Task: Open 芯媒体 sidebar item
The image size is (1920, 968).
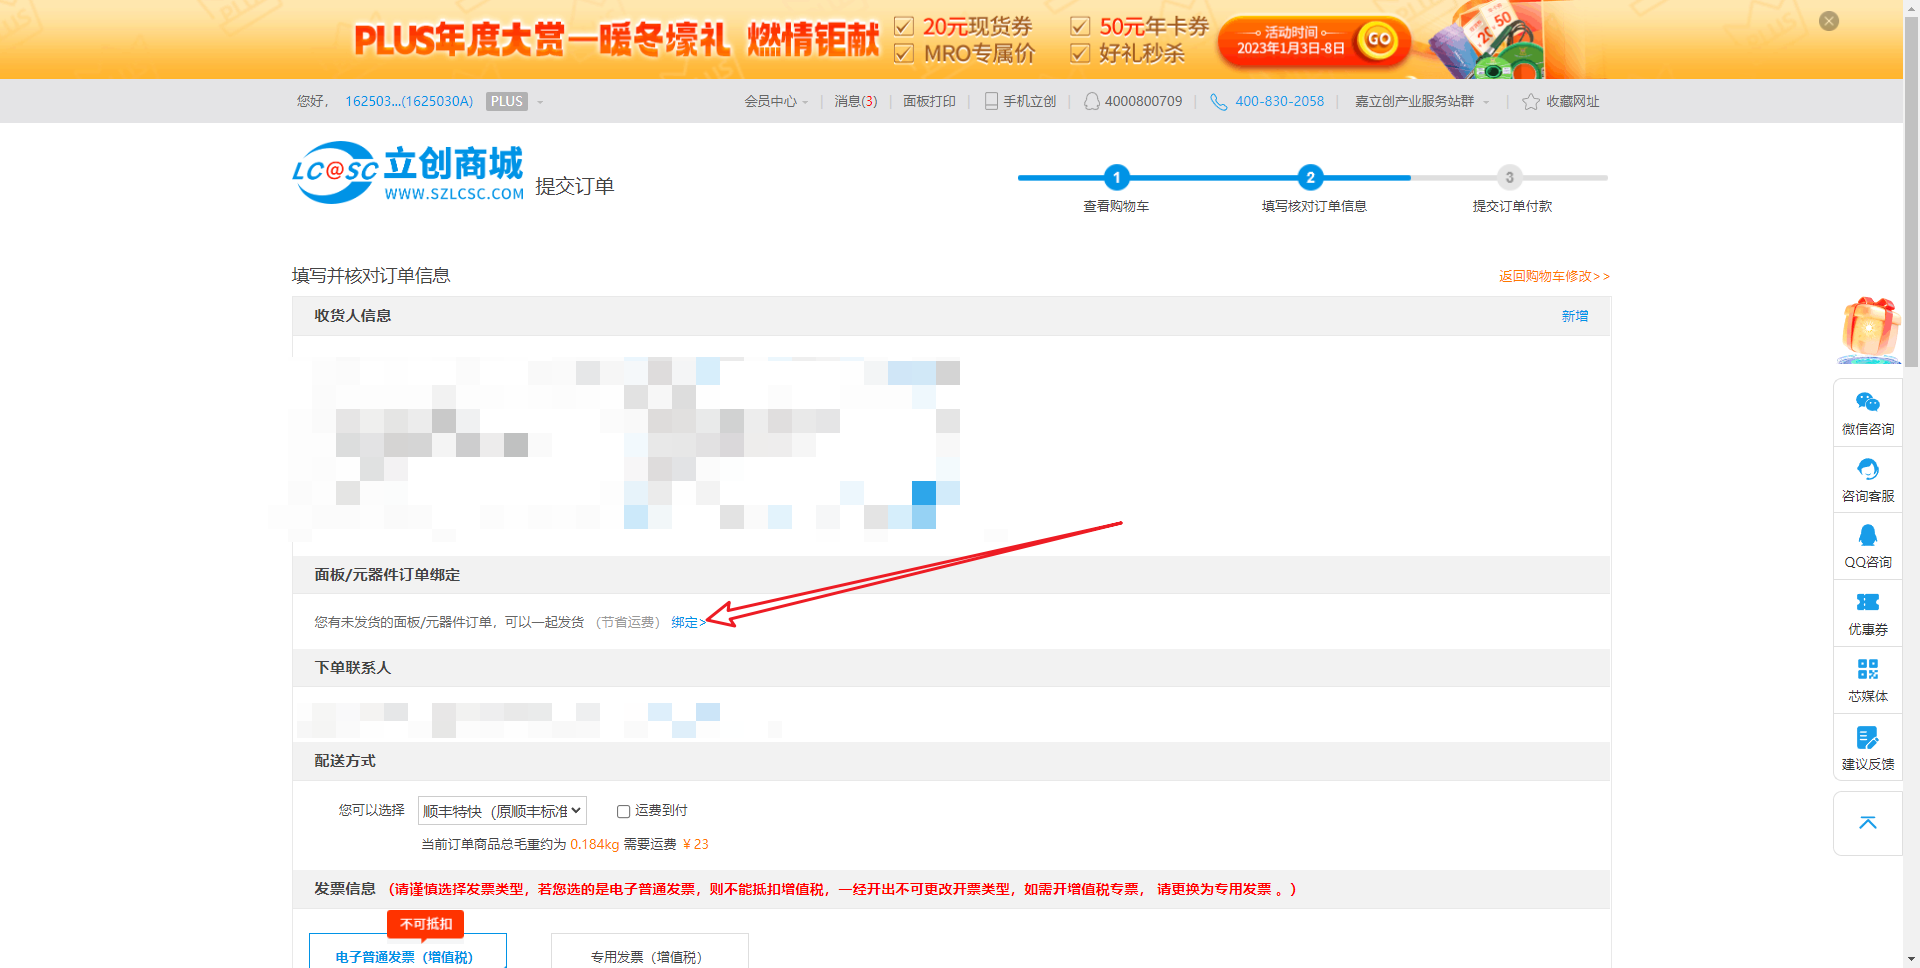Action: [x=1868, y=680]
